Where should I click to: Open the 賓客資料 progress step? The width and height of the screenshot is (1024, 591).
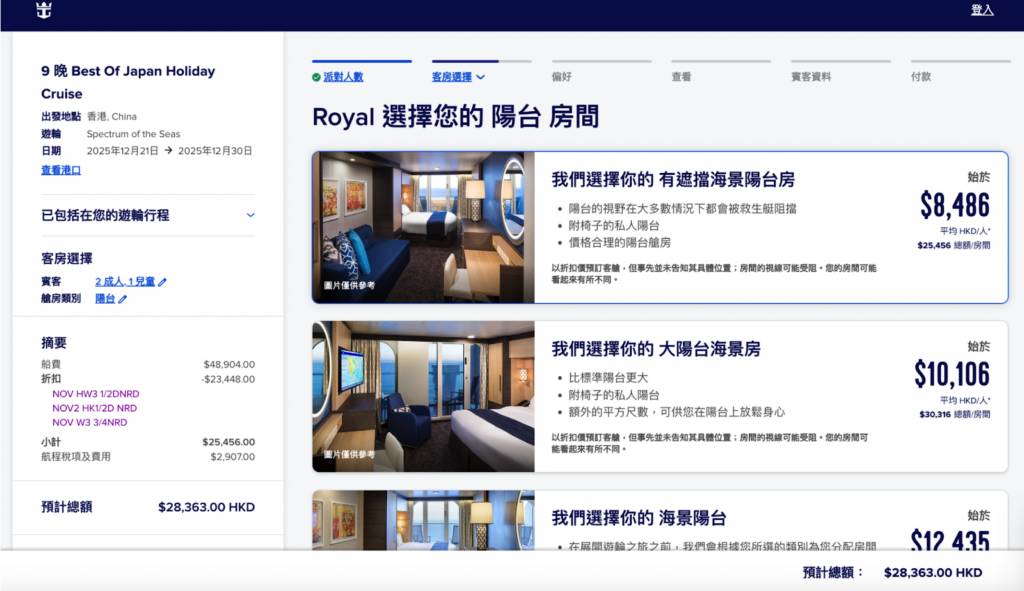[810, 76]
